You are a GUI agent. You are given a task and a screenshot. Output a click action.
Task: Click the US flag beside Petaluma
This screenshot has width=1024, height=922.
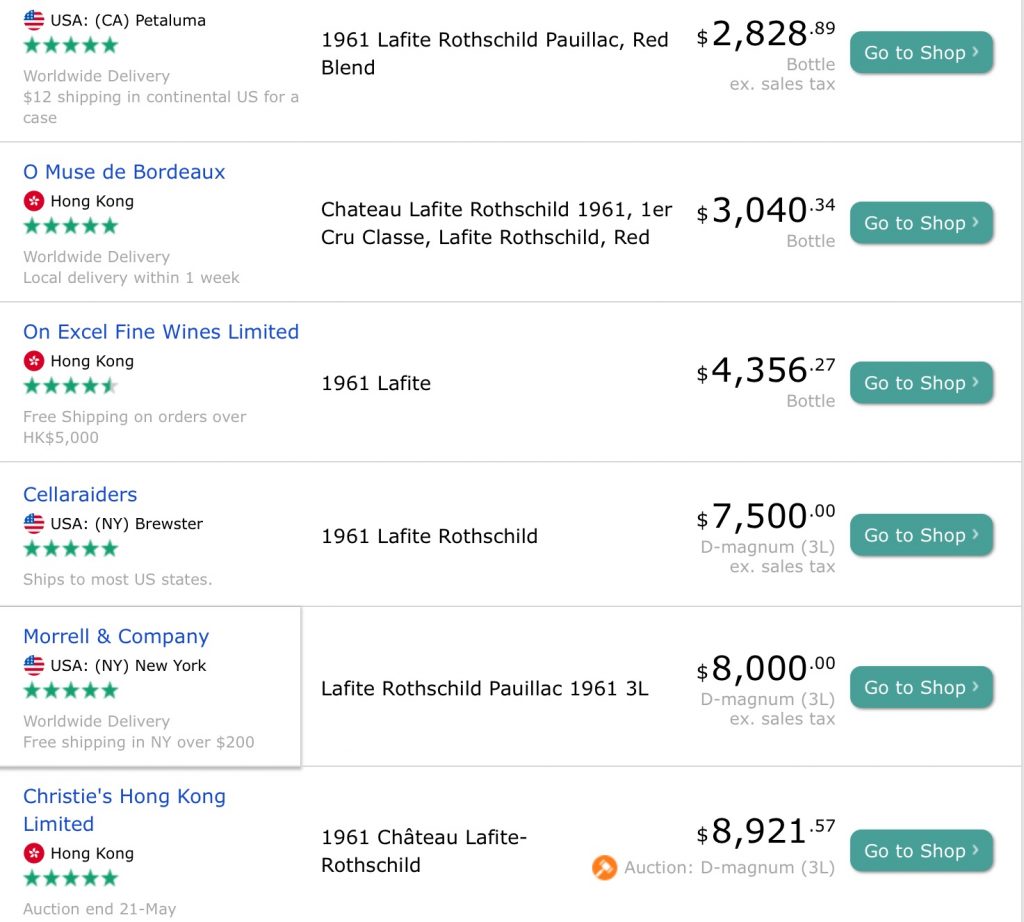click(34, 20)
